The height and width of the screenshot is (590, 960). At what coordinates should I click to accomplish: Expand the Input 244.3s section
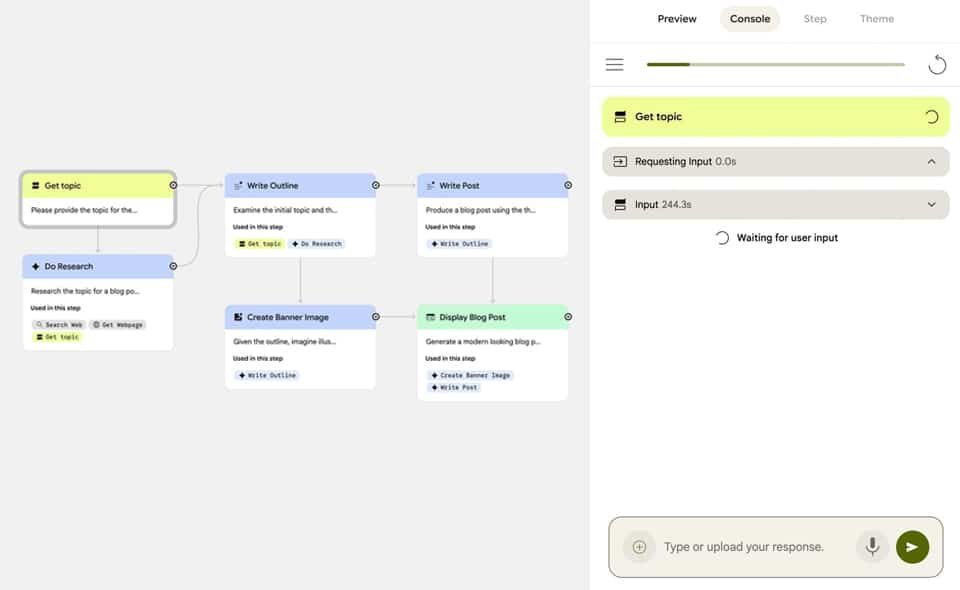931,204
